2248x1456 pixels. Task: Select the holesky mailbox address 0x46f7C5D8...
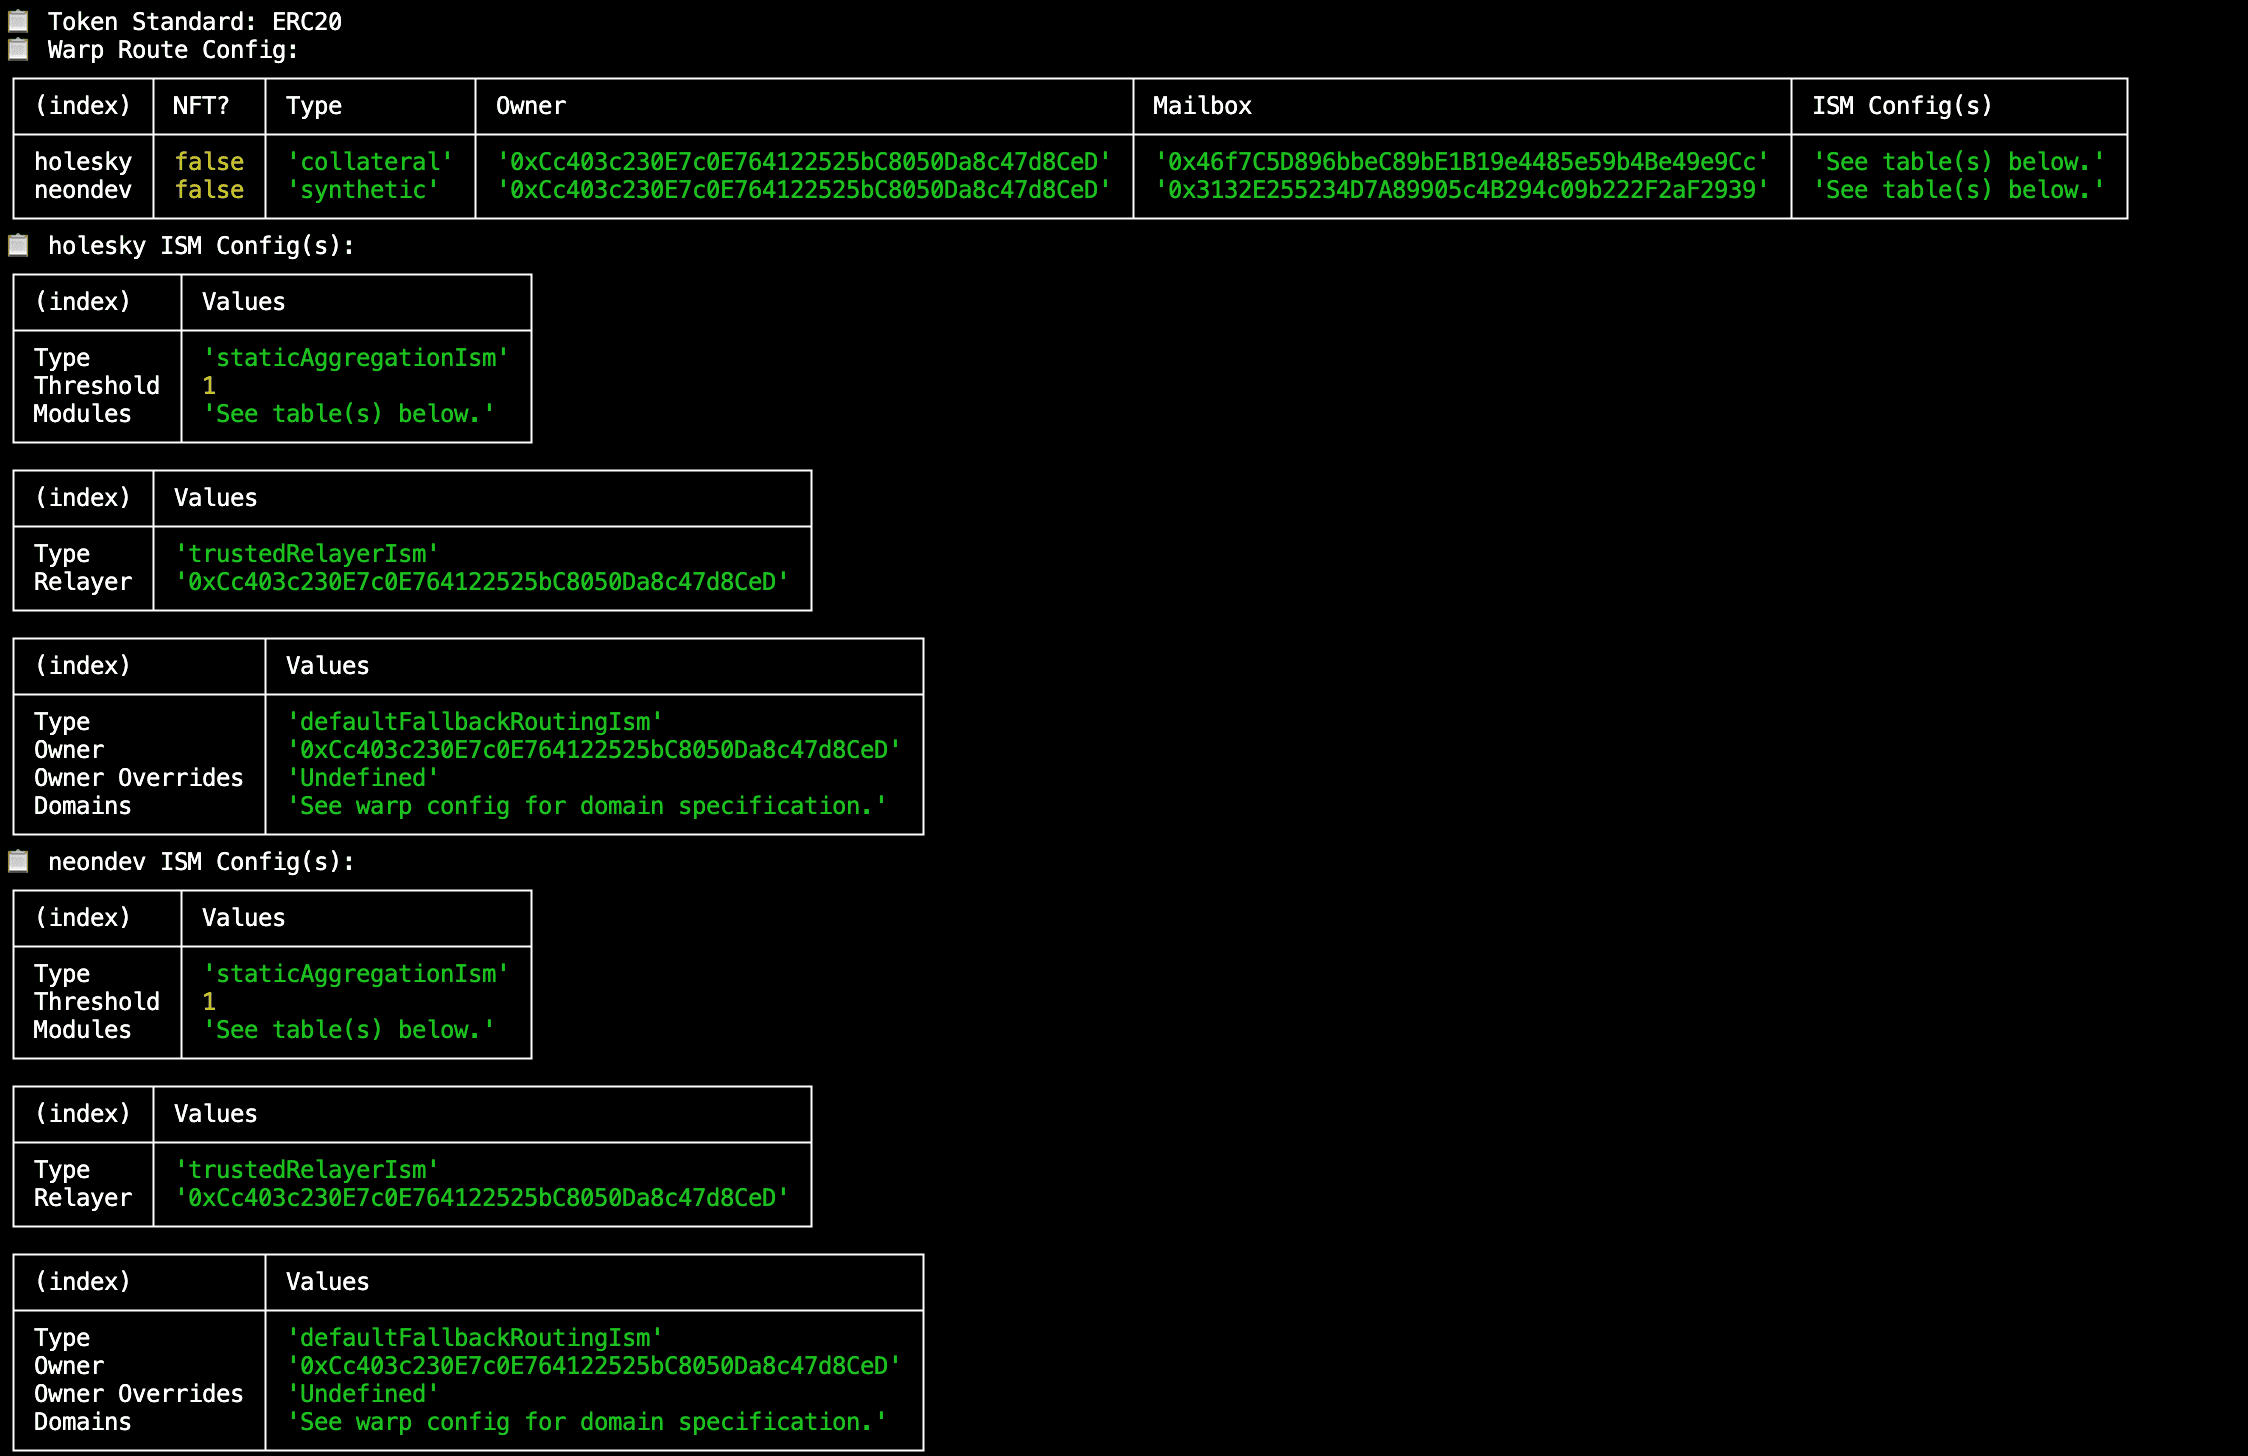[x=1462, y=162]
